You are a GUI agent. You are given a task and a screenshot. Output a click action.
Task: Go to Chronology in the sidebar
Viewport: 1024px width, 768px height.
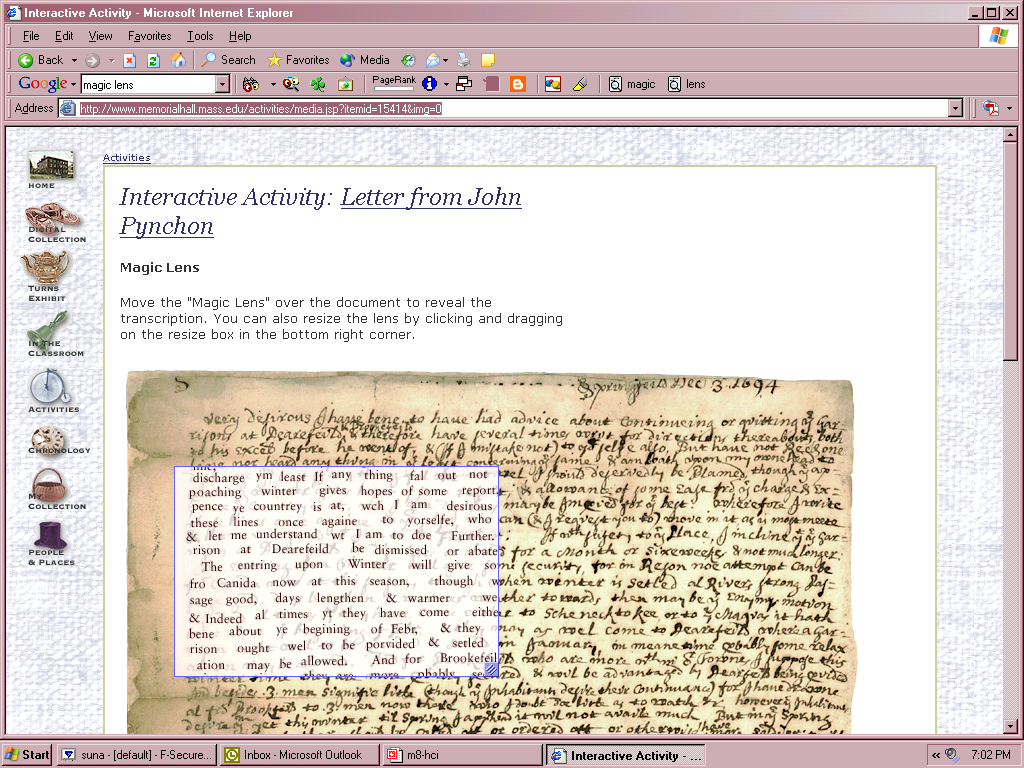point(49,441)
